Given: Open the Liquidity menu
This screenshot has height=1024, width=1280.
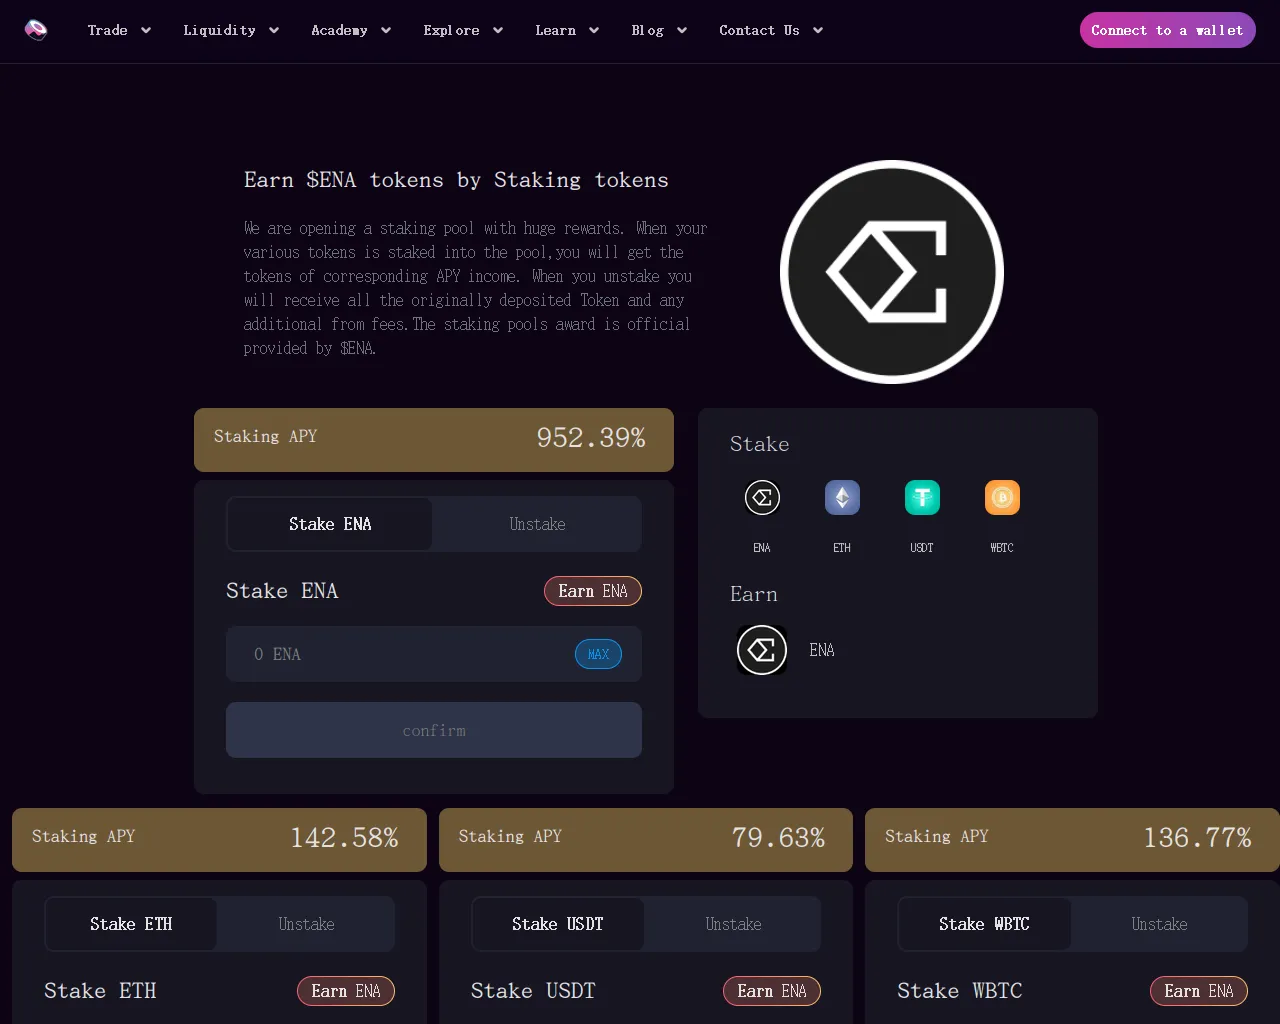Looking at the screenshot, I should click(220, 30).
